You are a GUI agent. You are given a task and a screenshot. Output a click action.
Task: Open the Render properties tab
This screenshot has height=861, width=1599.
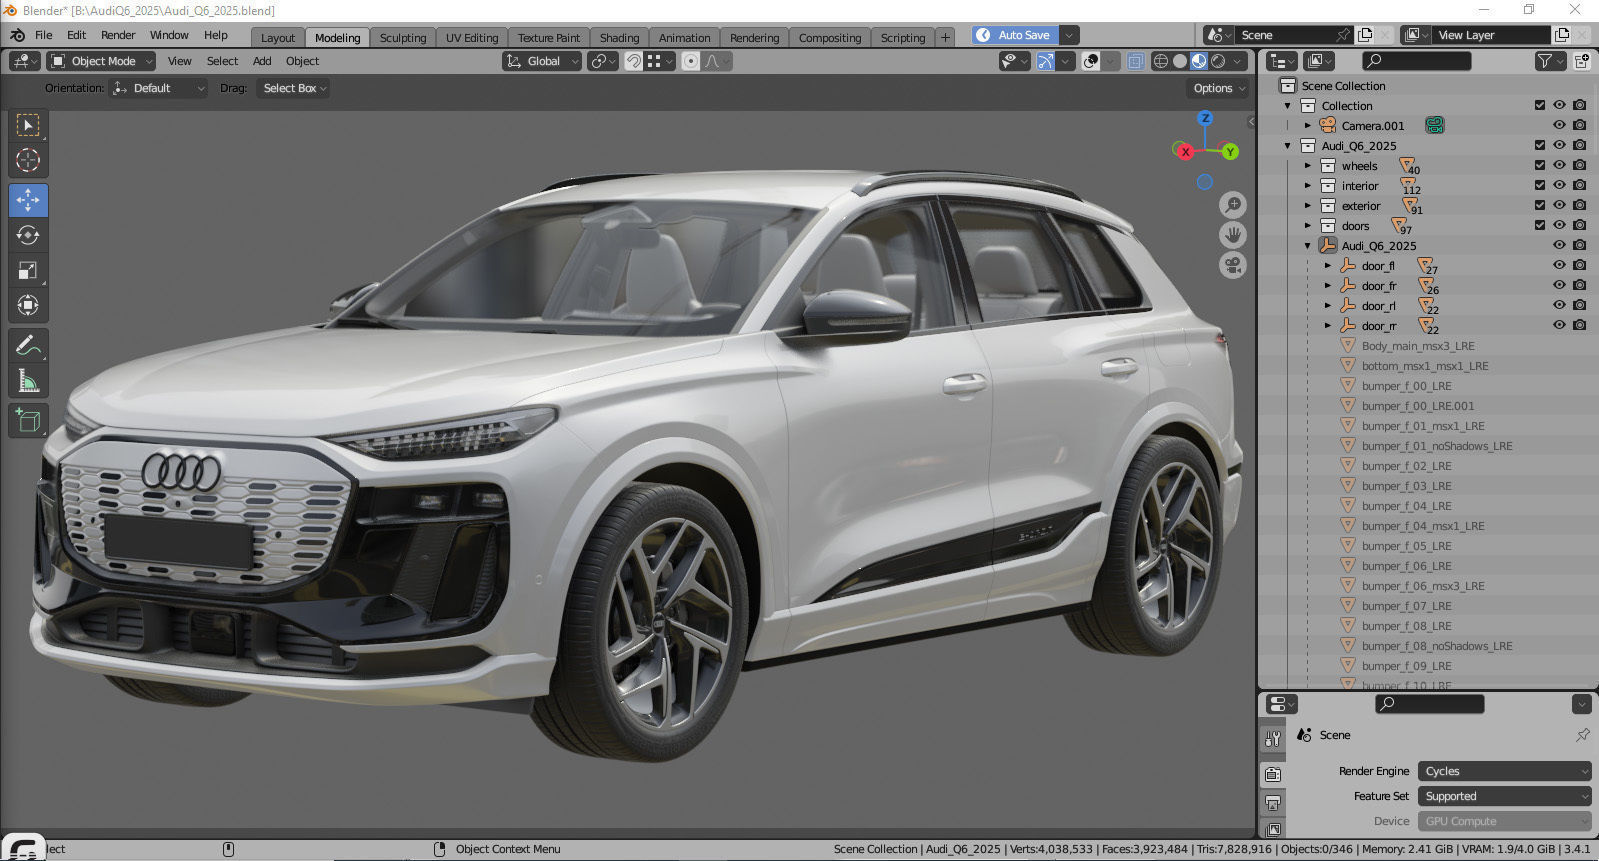tap(1272, 775)
